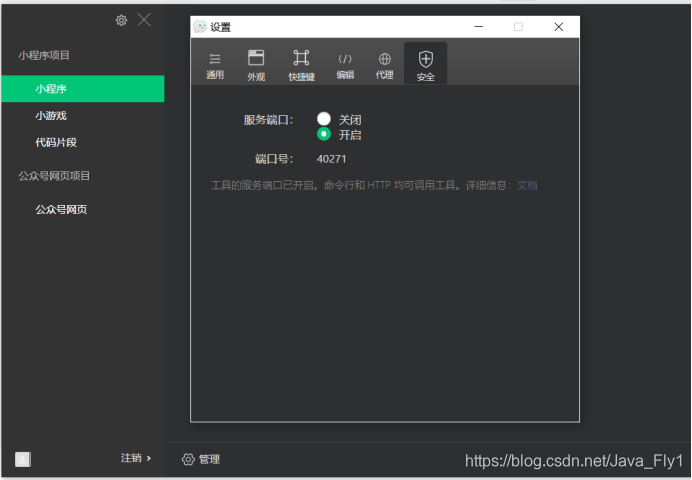The width and height of the screenshot is (692, 480).
Task: Close the launcher with the sidebar X icon
Action: click(144, 20)
